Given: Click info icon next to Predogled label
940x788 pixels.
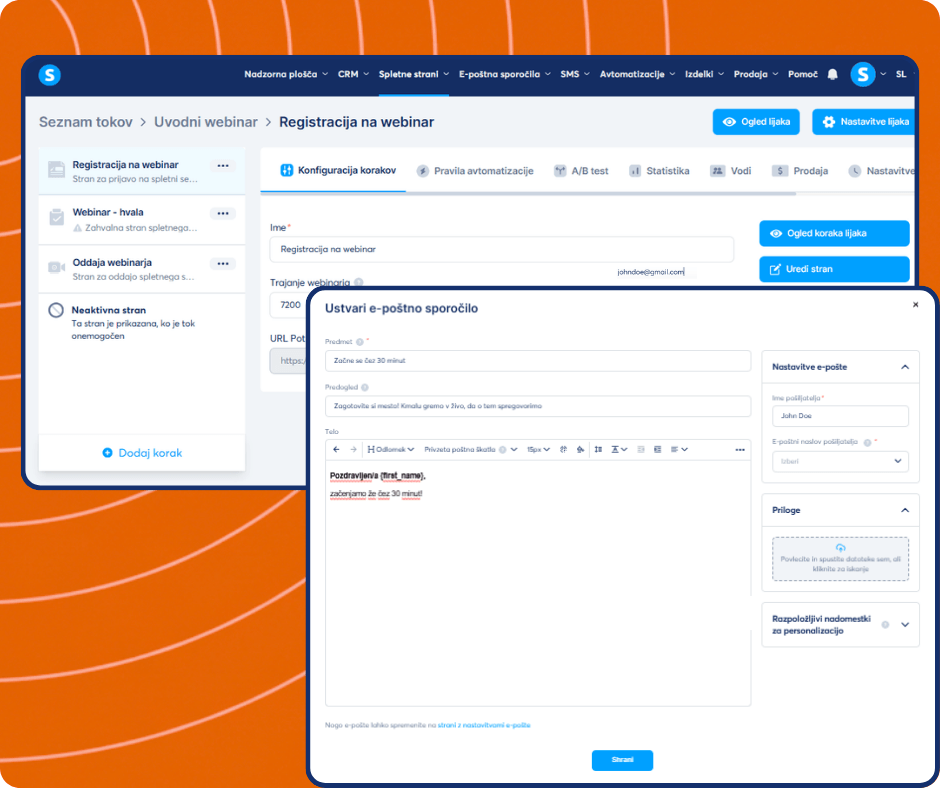Looking at the screenshot, I should [364, 387].
